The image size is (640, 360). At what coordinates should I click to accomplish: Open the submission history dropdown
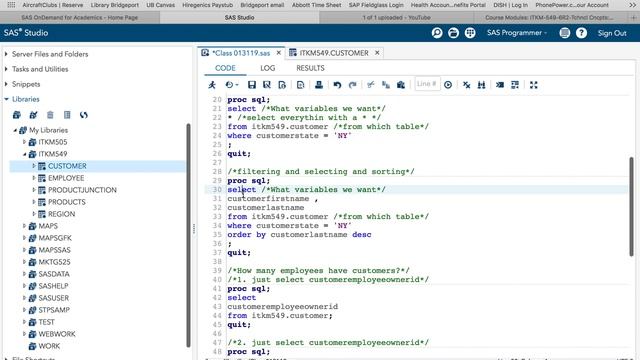[232, 85]
